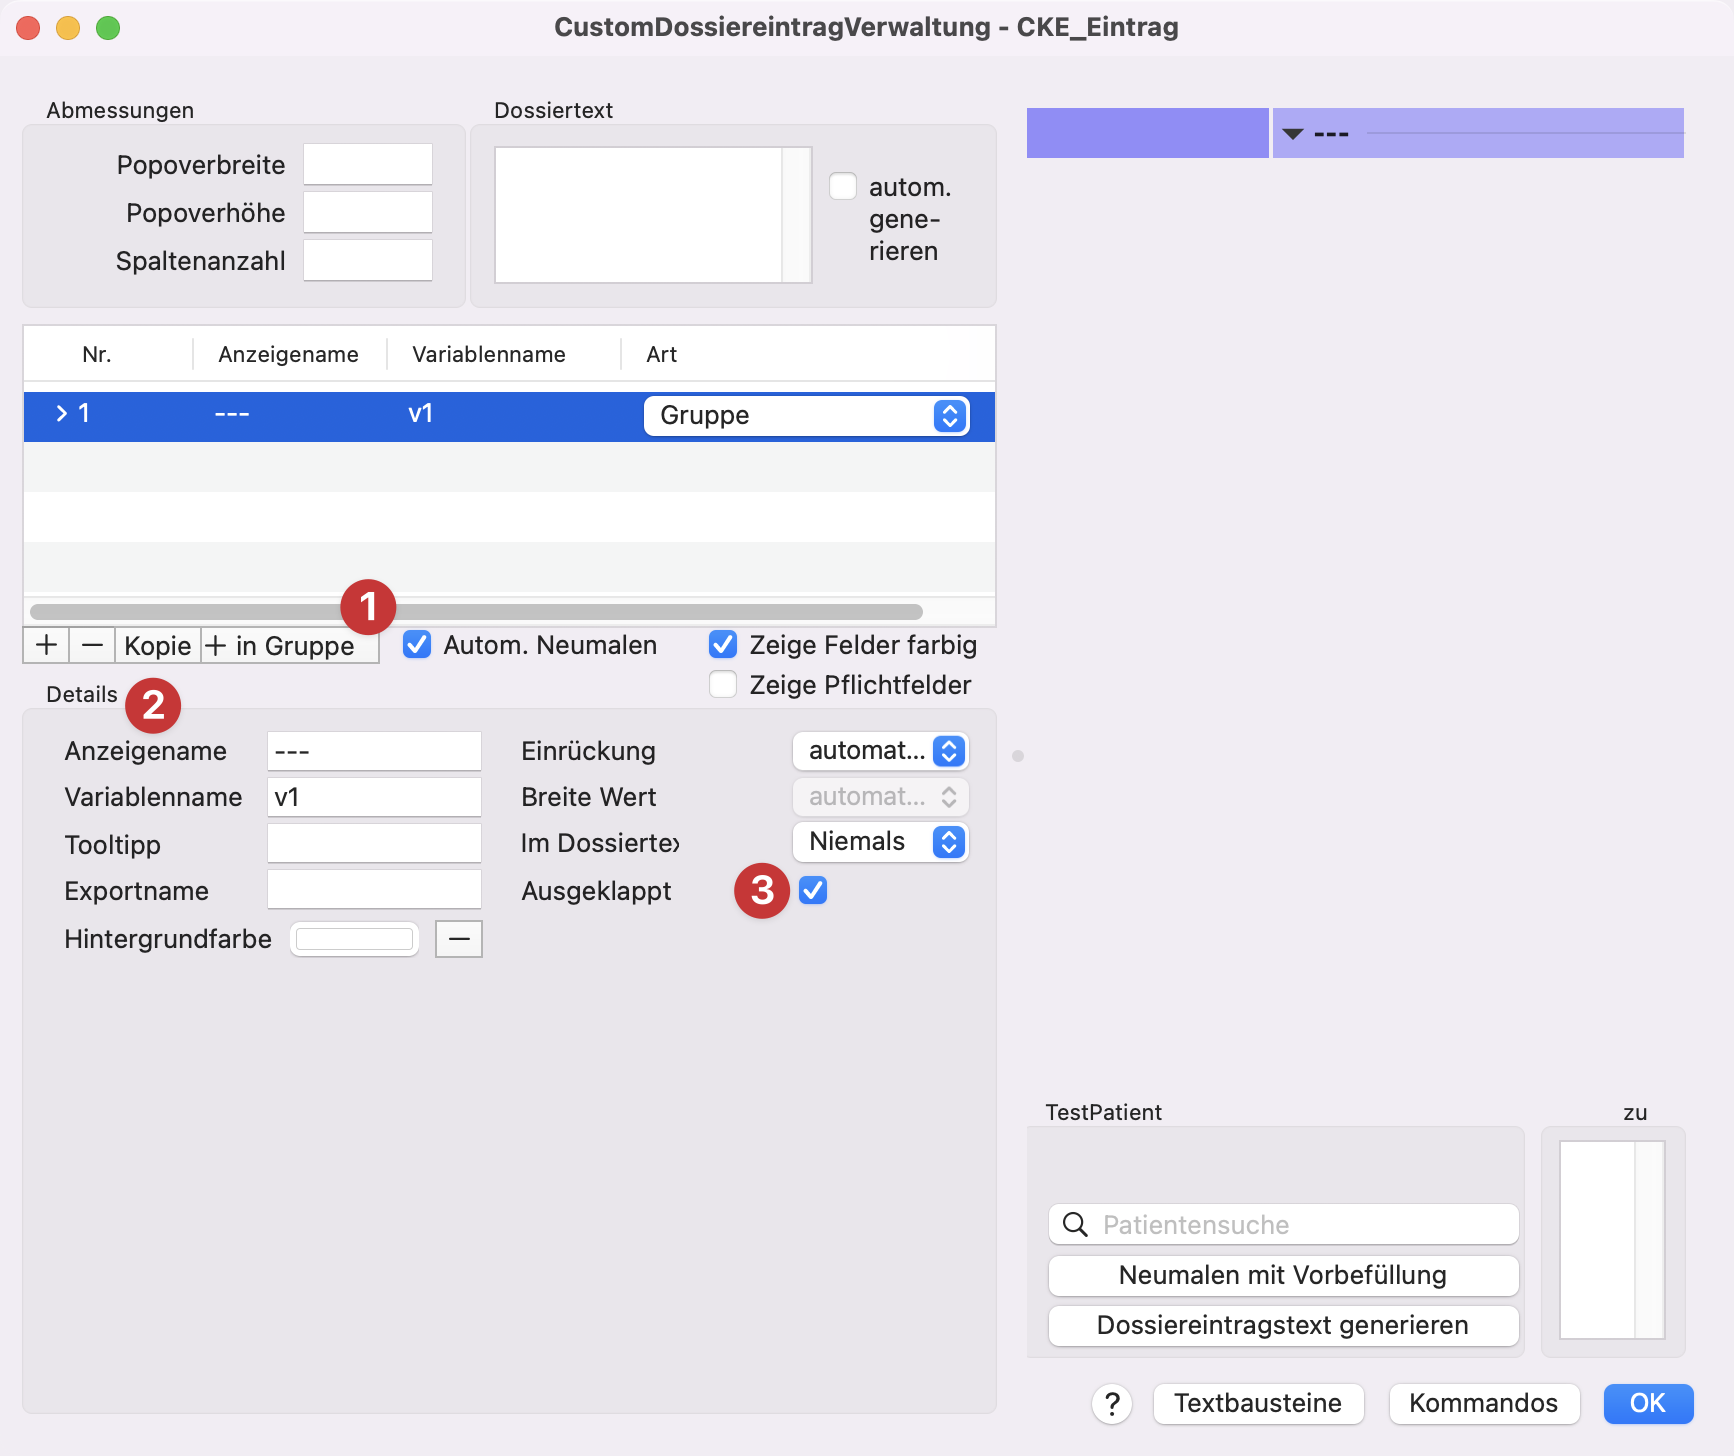Add a new row with the plus button

point(46,645)
